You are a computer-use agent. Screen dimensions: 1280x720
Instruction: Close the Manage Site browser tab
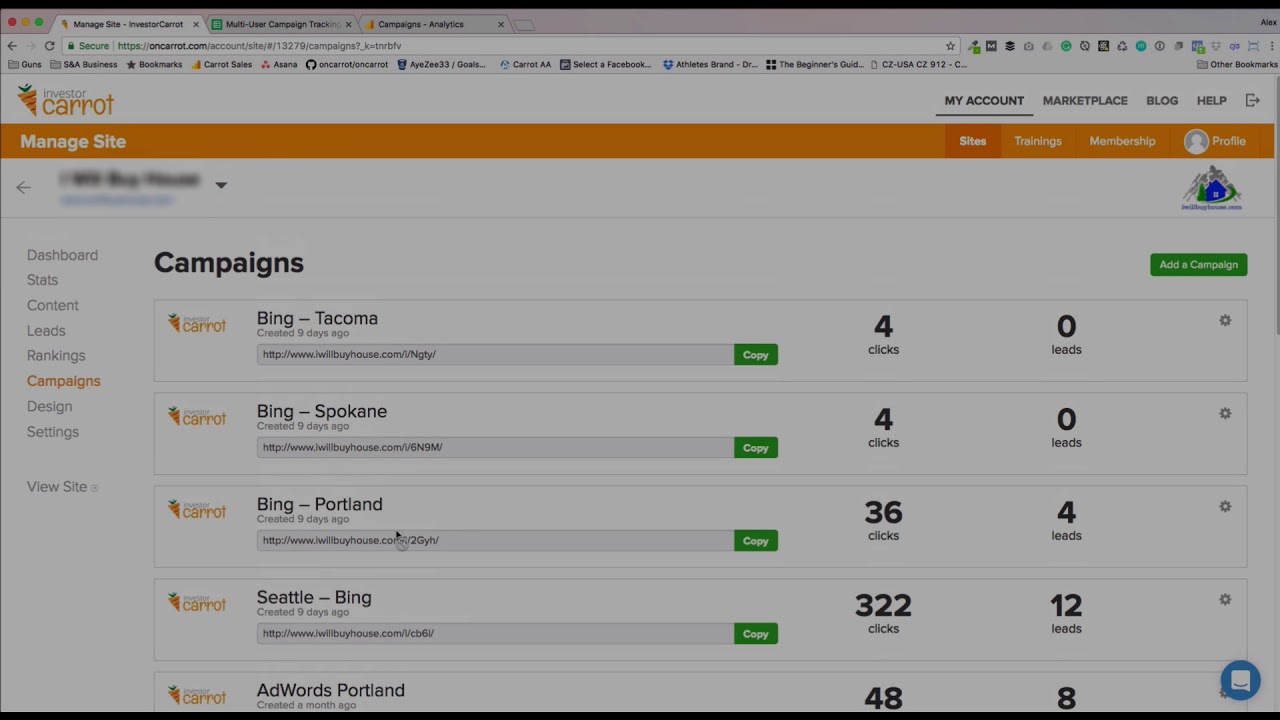[196, 24]
